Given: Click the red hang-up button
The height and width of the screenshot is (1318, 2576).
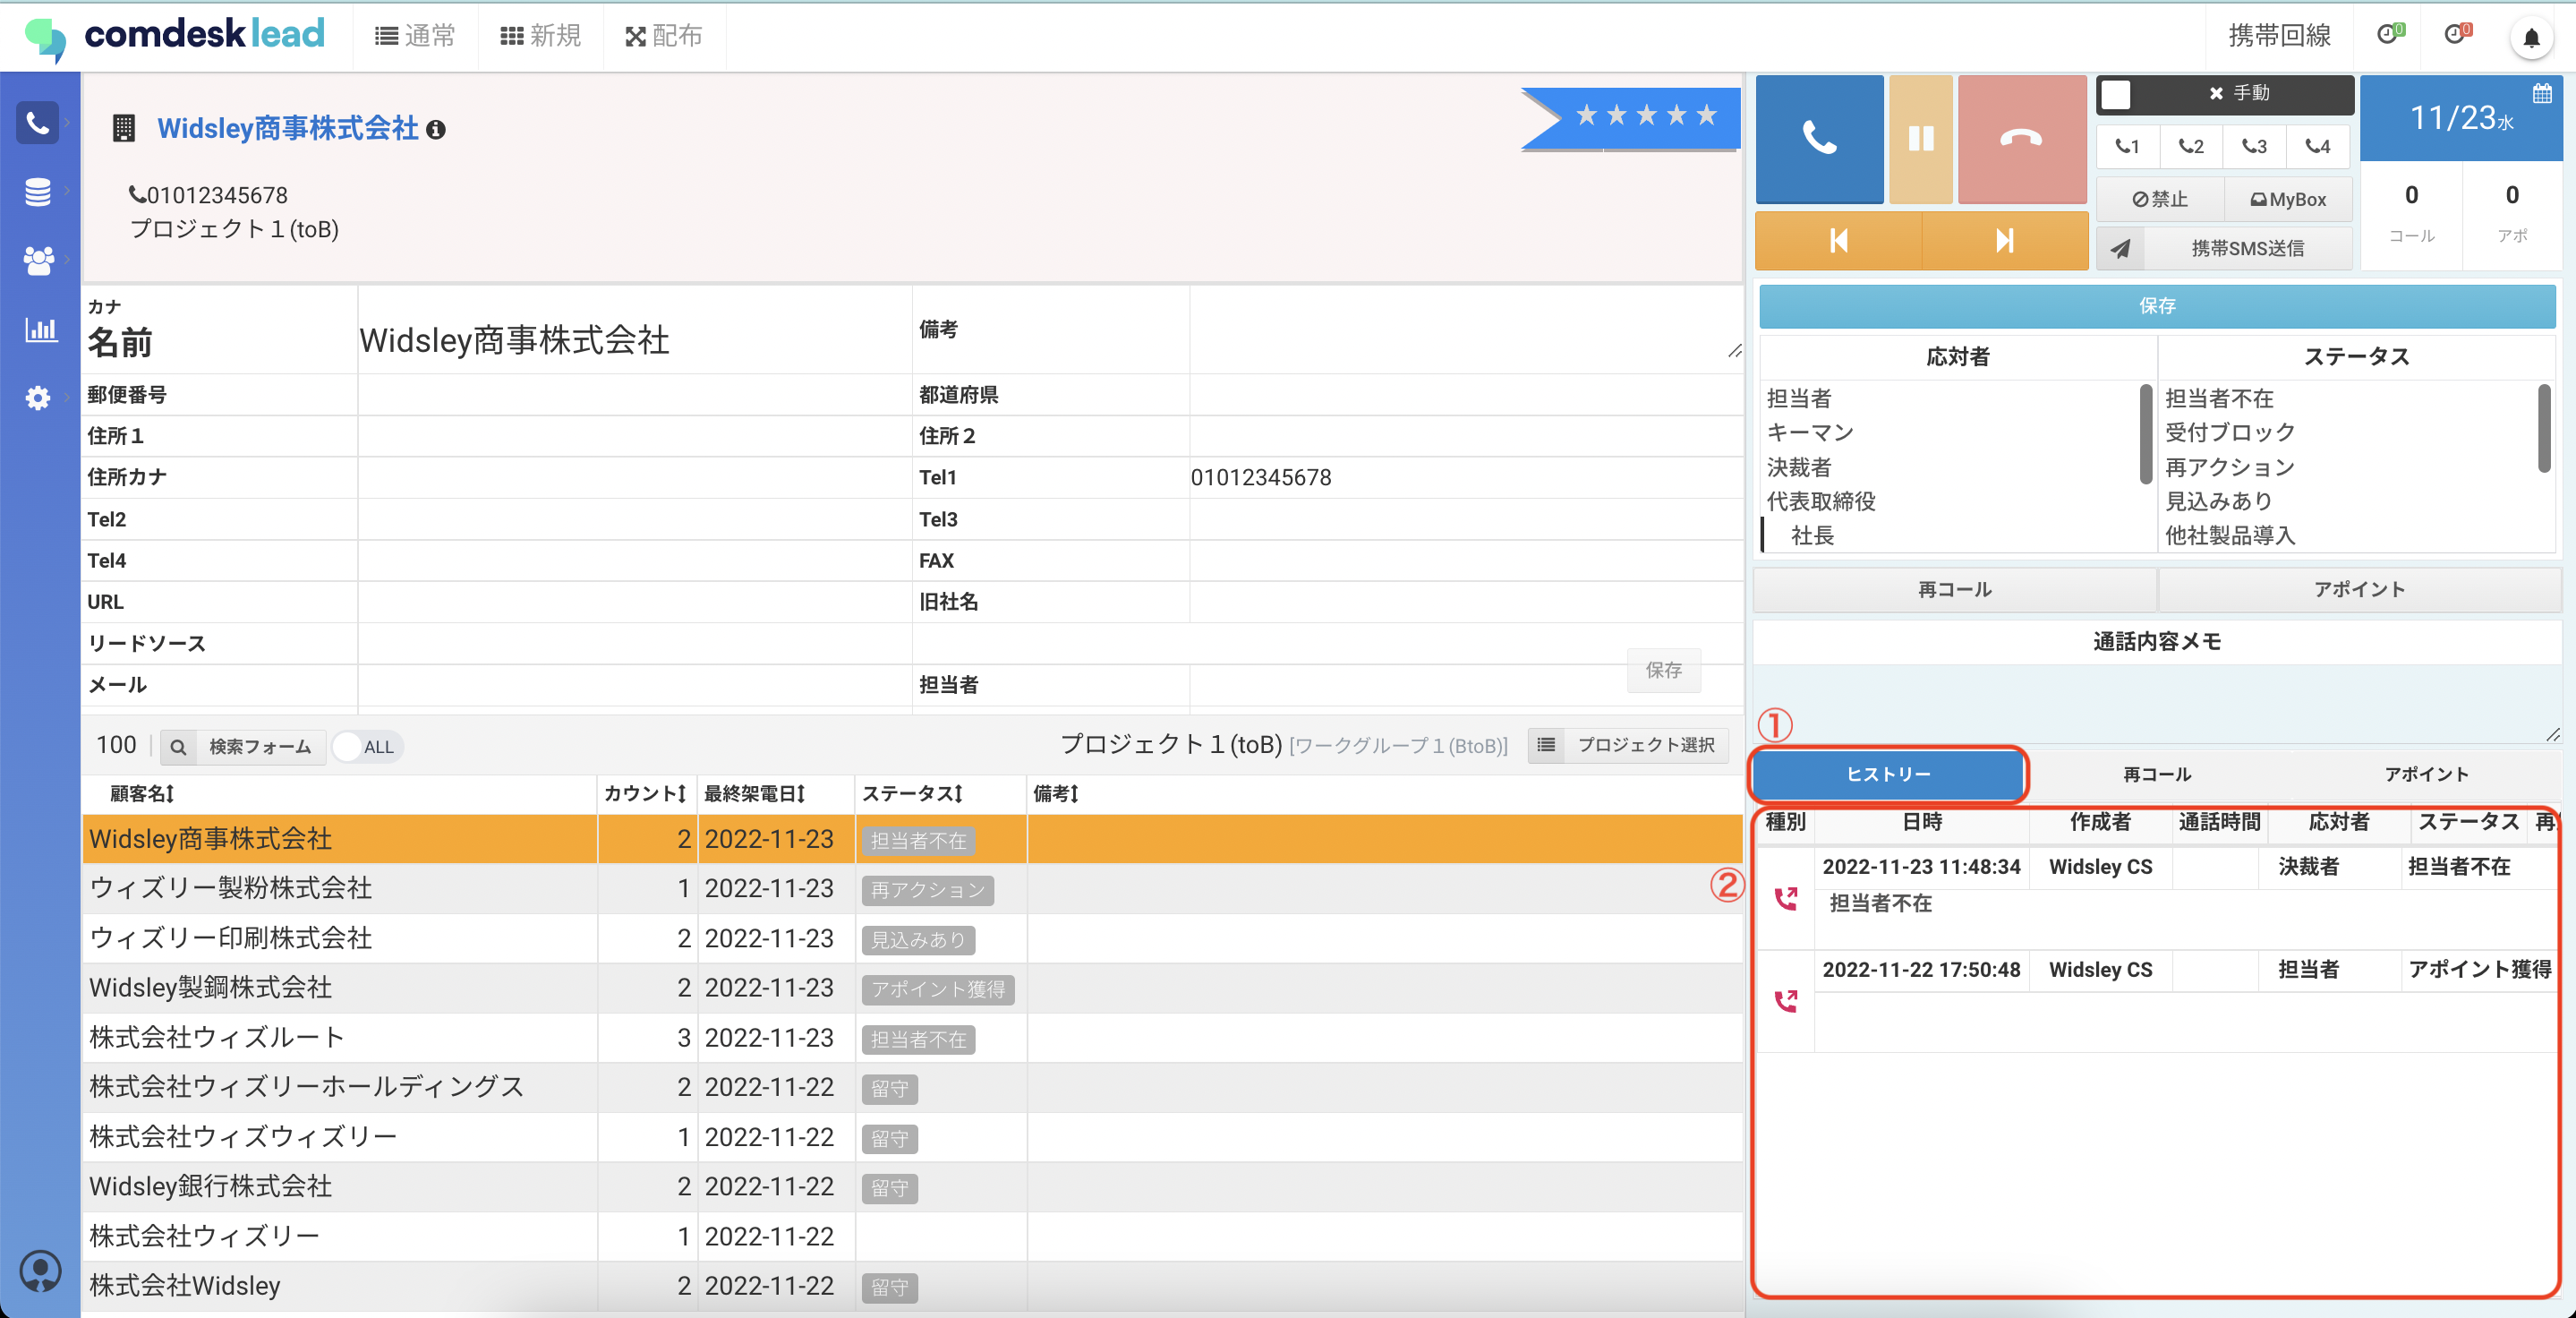Looking at the screenshot, I should pyautogui.click(x=2021, y=138).
